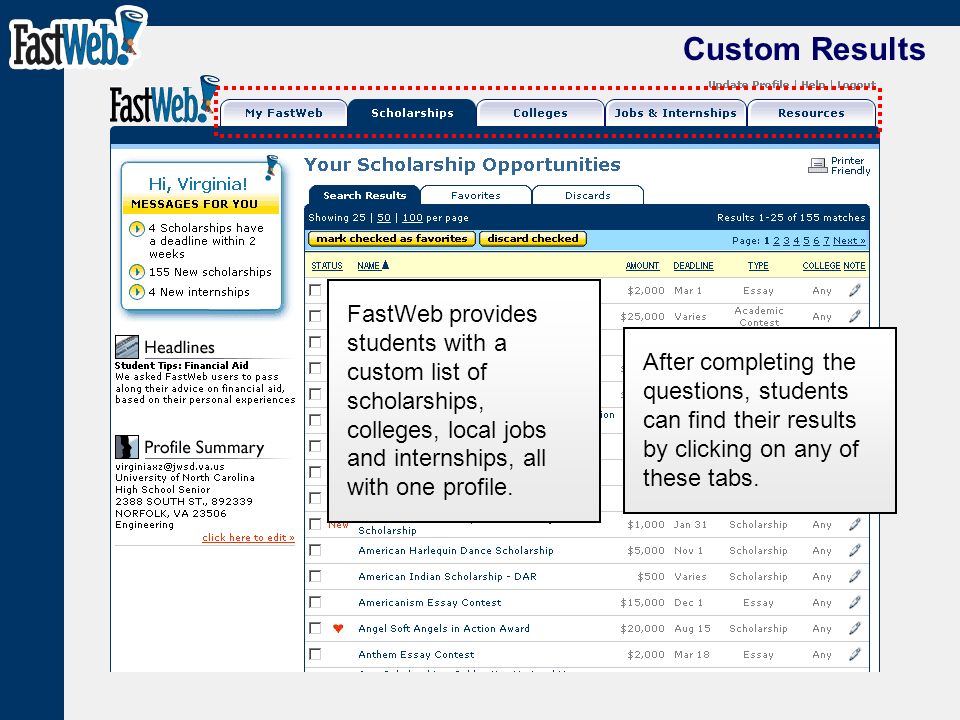Image resolution: width=960 pixels, height=720 pixels.
Task: Select the Search Results sub-tab
Action: point(364,195)
